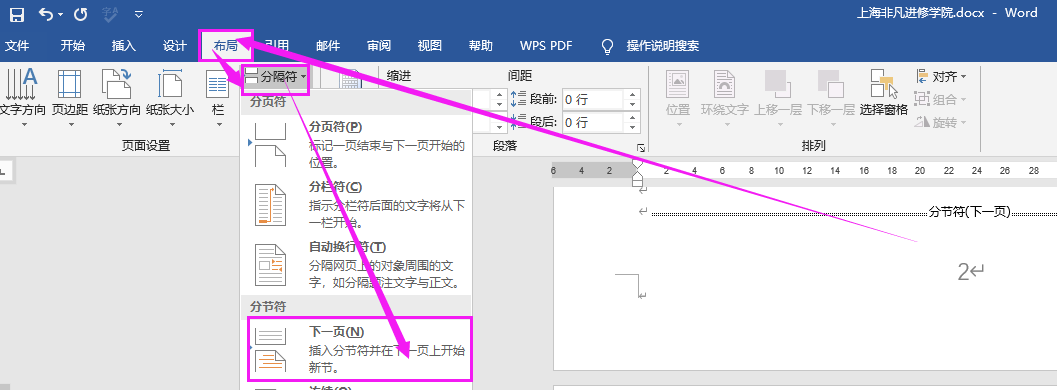Switch to the 设计 tab
The image size is (1057, 390).
[x=175, y=46]
